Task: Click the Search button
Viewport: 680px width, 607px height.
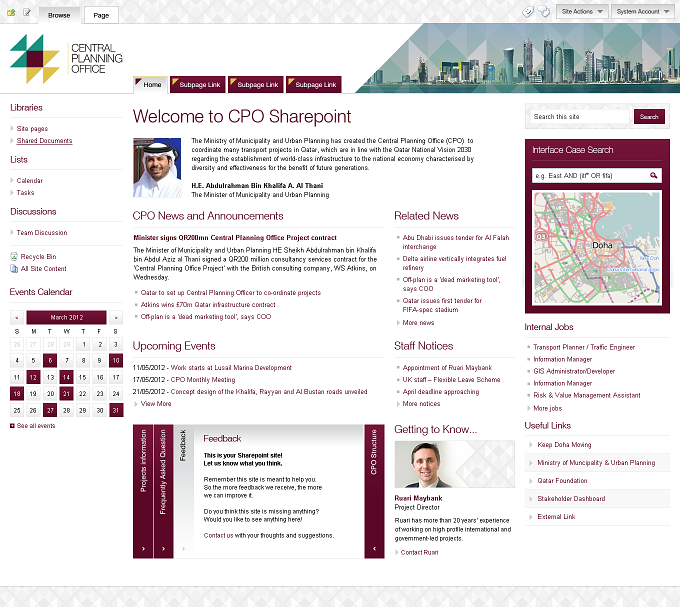Action: [x=649, y=117]
